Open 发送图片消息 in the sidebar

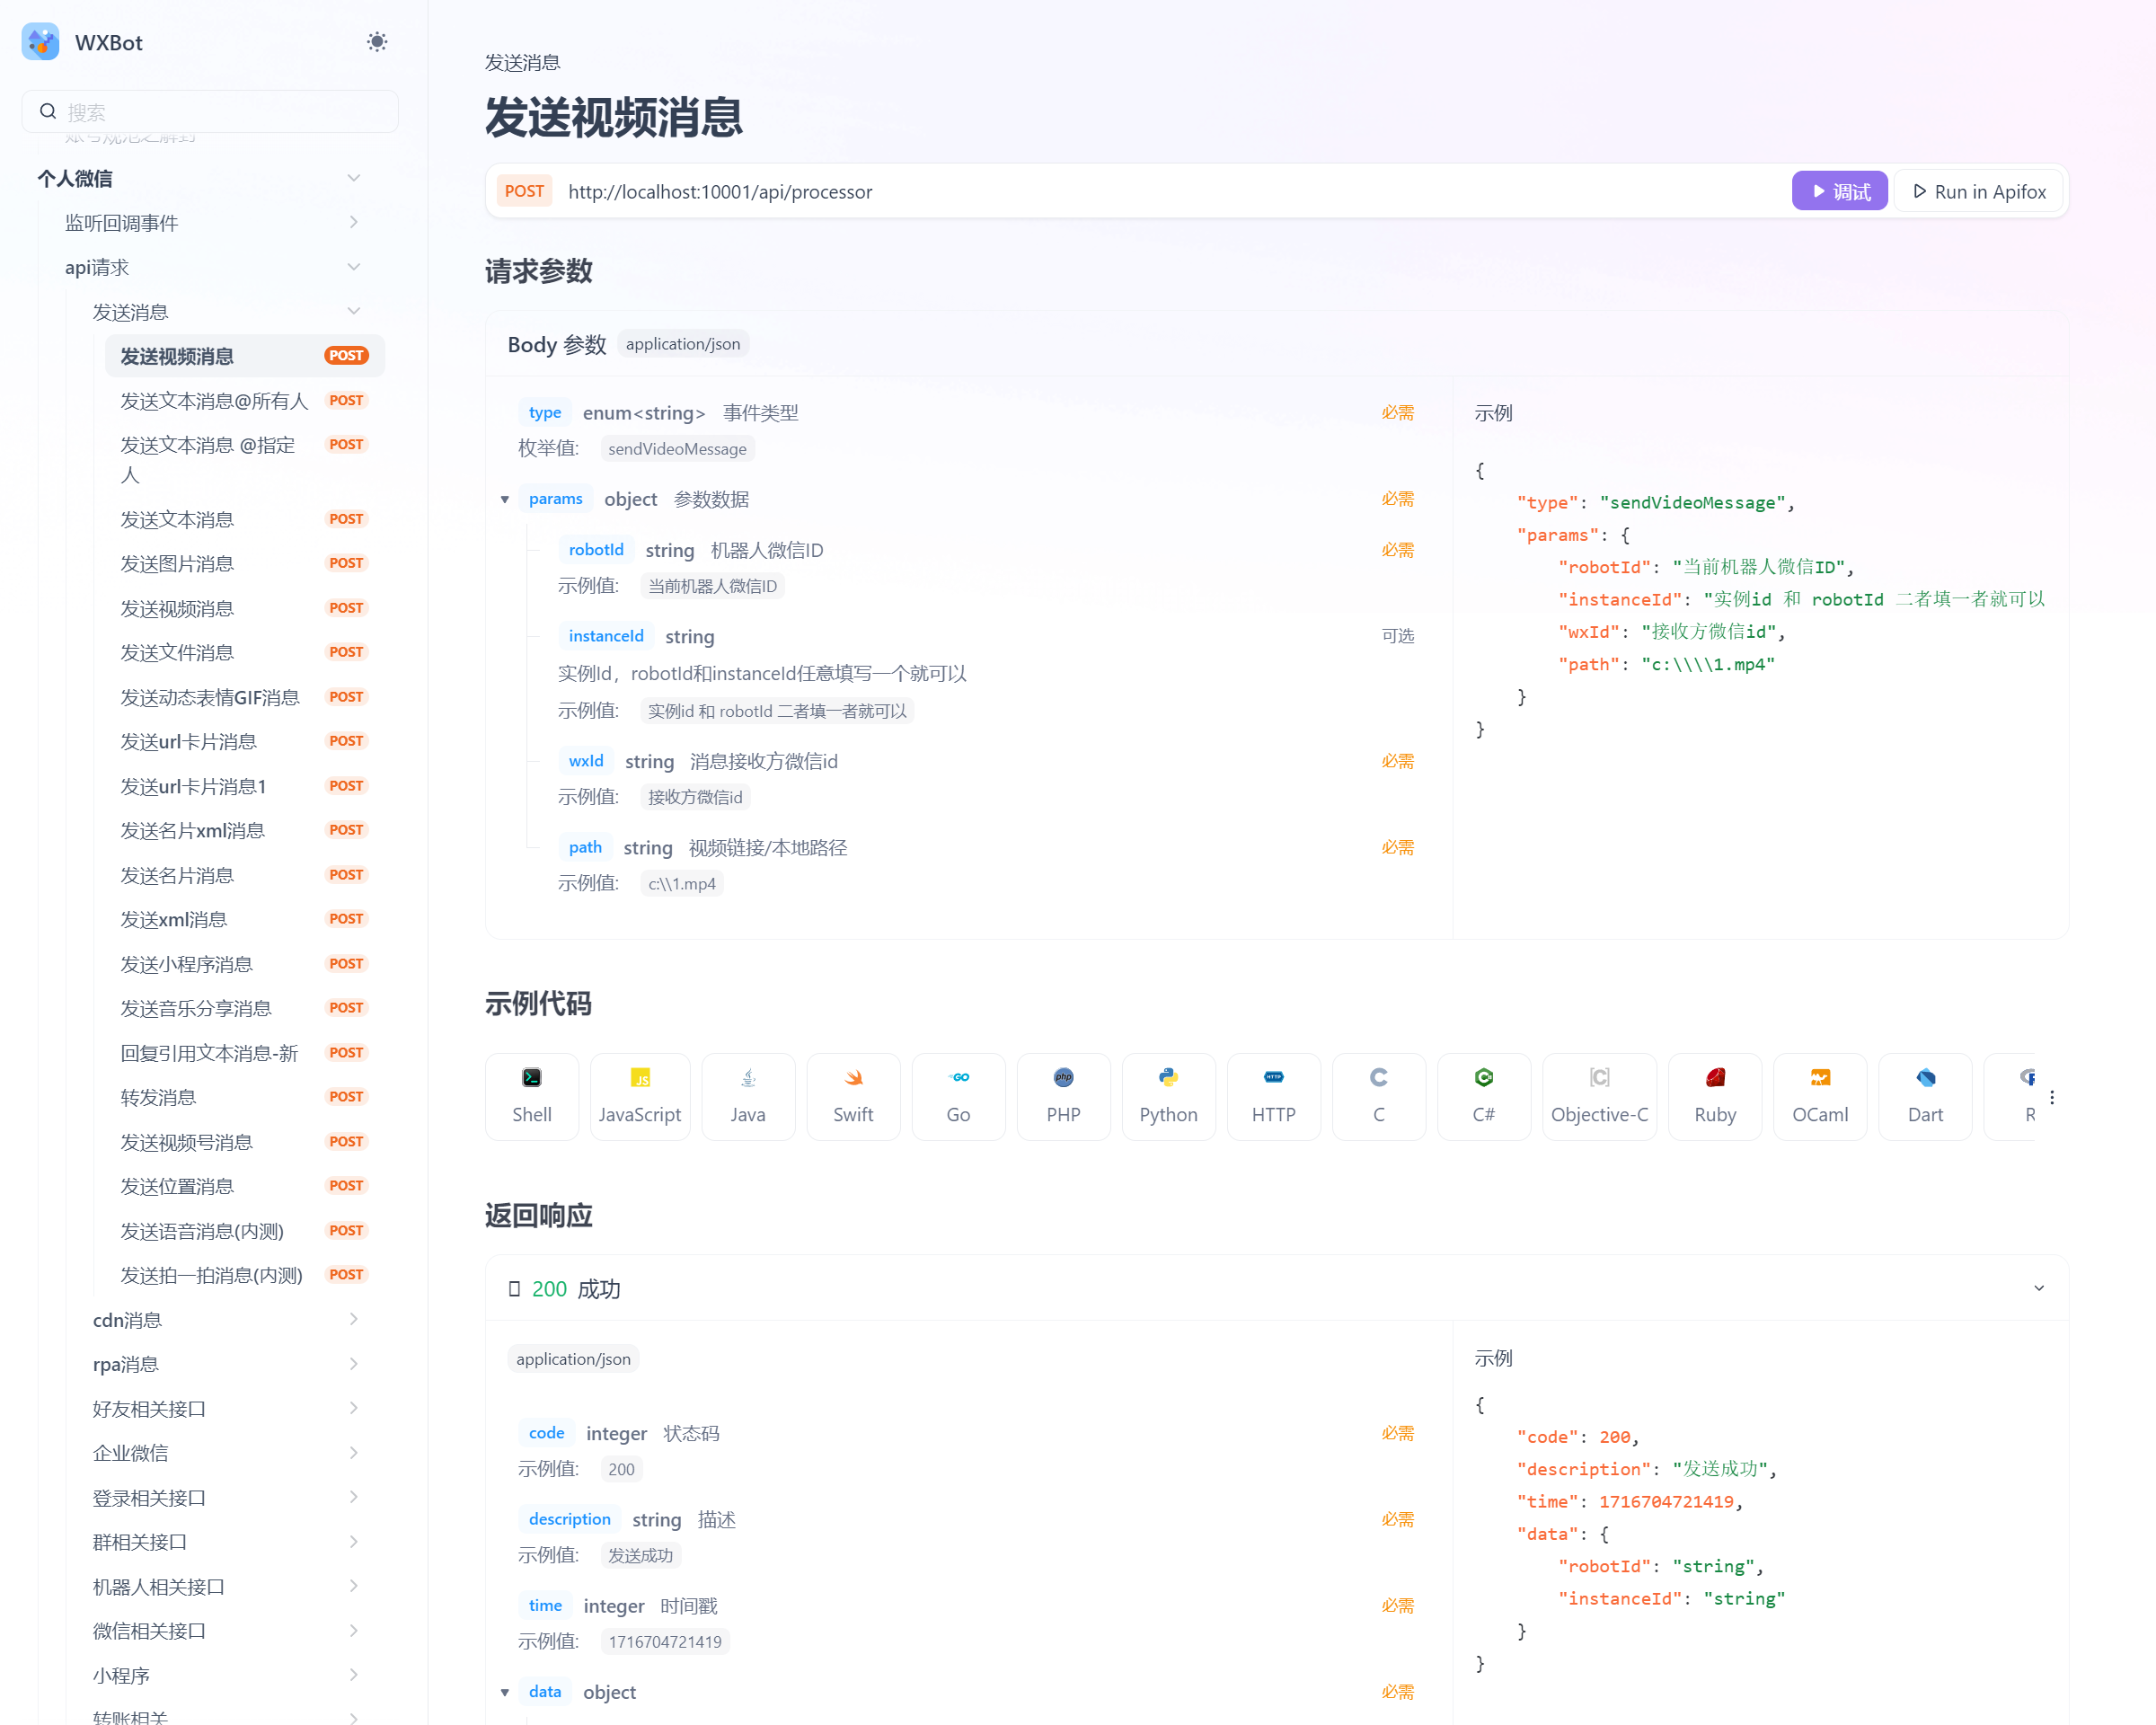tap(177, 564)
